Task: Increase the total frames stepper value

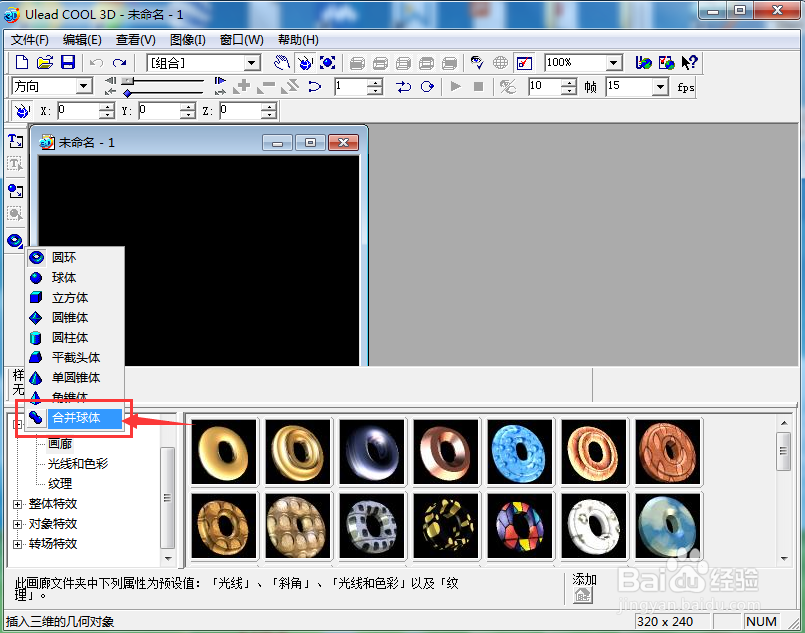Action: click(569, 82)
